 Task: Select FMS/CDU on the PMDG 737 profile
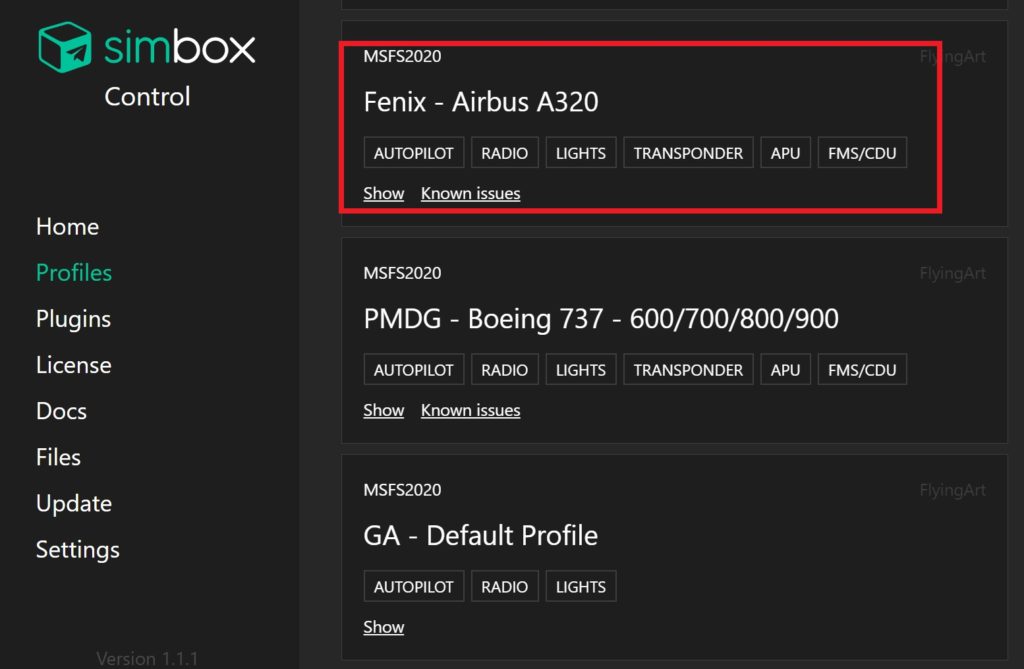click(861, 369)
